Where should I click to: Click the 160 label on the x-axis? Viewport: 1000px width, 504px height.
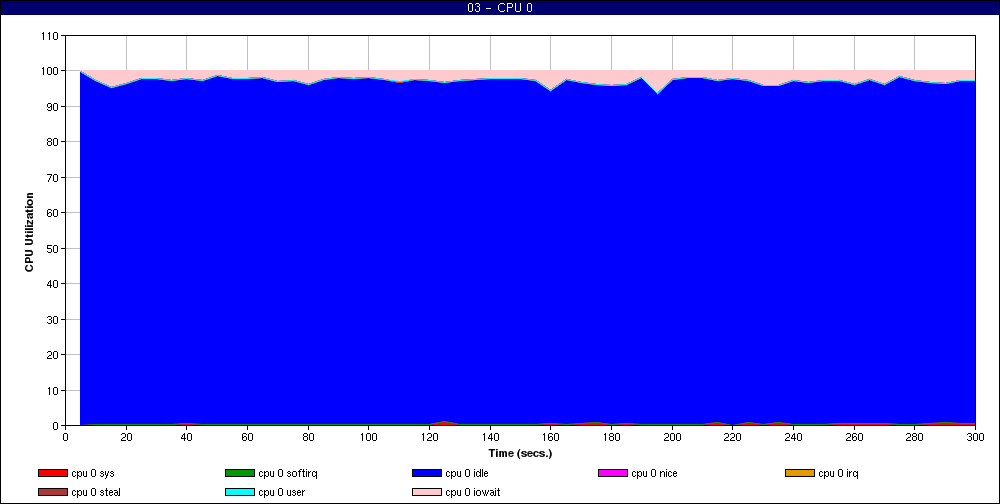(x=550, y=437)
